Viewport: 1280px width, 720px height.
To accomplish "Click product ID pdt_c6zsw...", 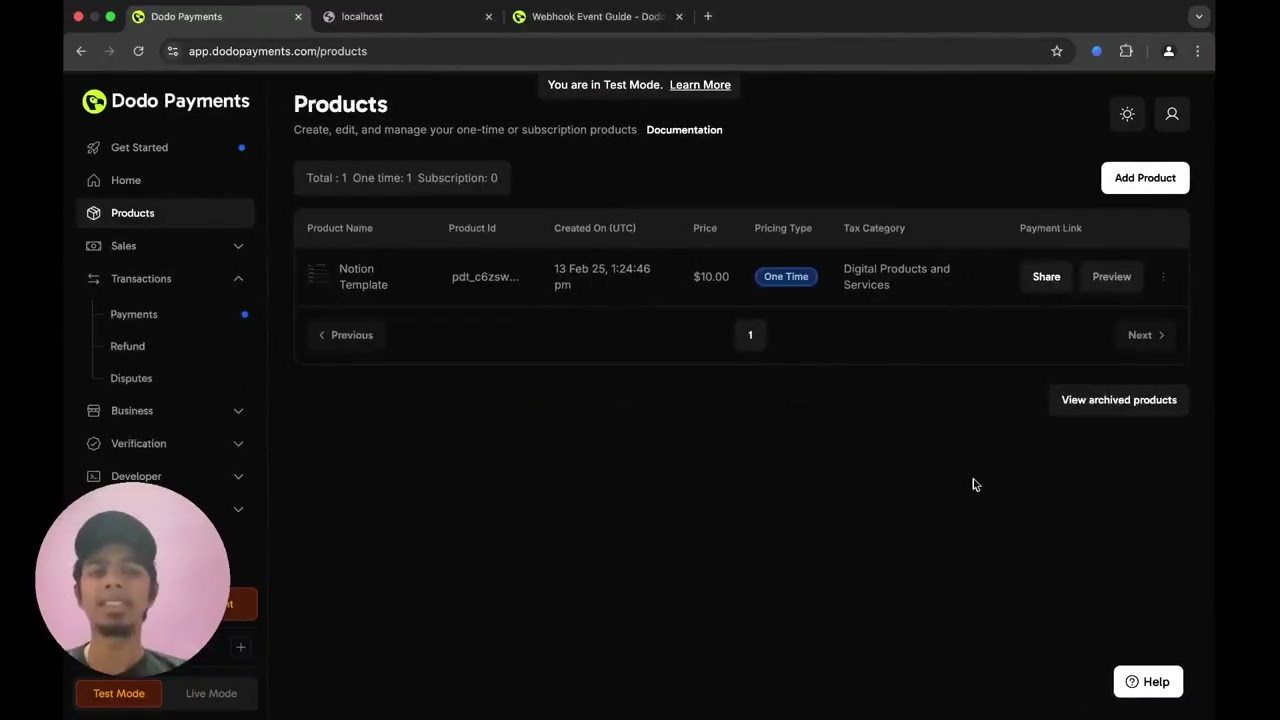I will (485, 277).
